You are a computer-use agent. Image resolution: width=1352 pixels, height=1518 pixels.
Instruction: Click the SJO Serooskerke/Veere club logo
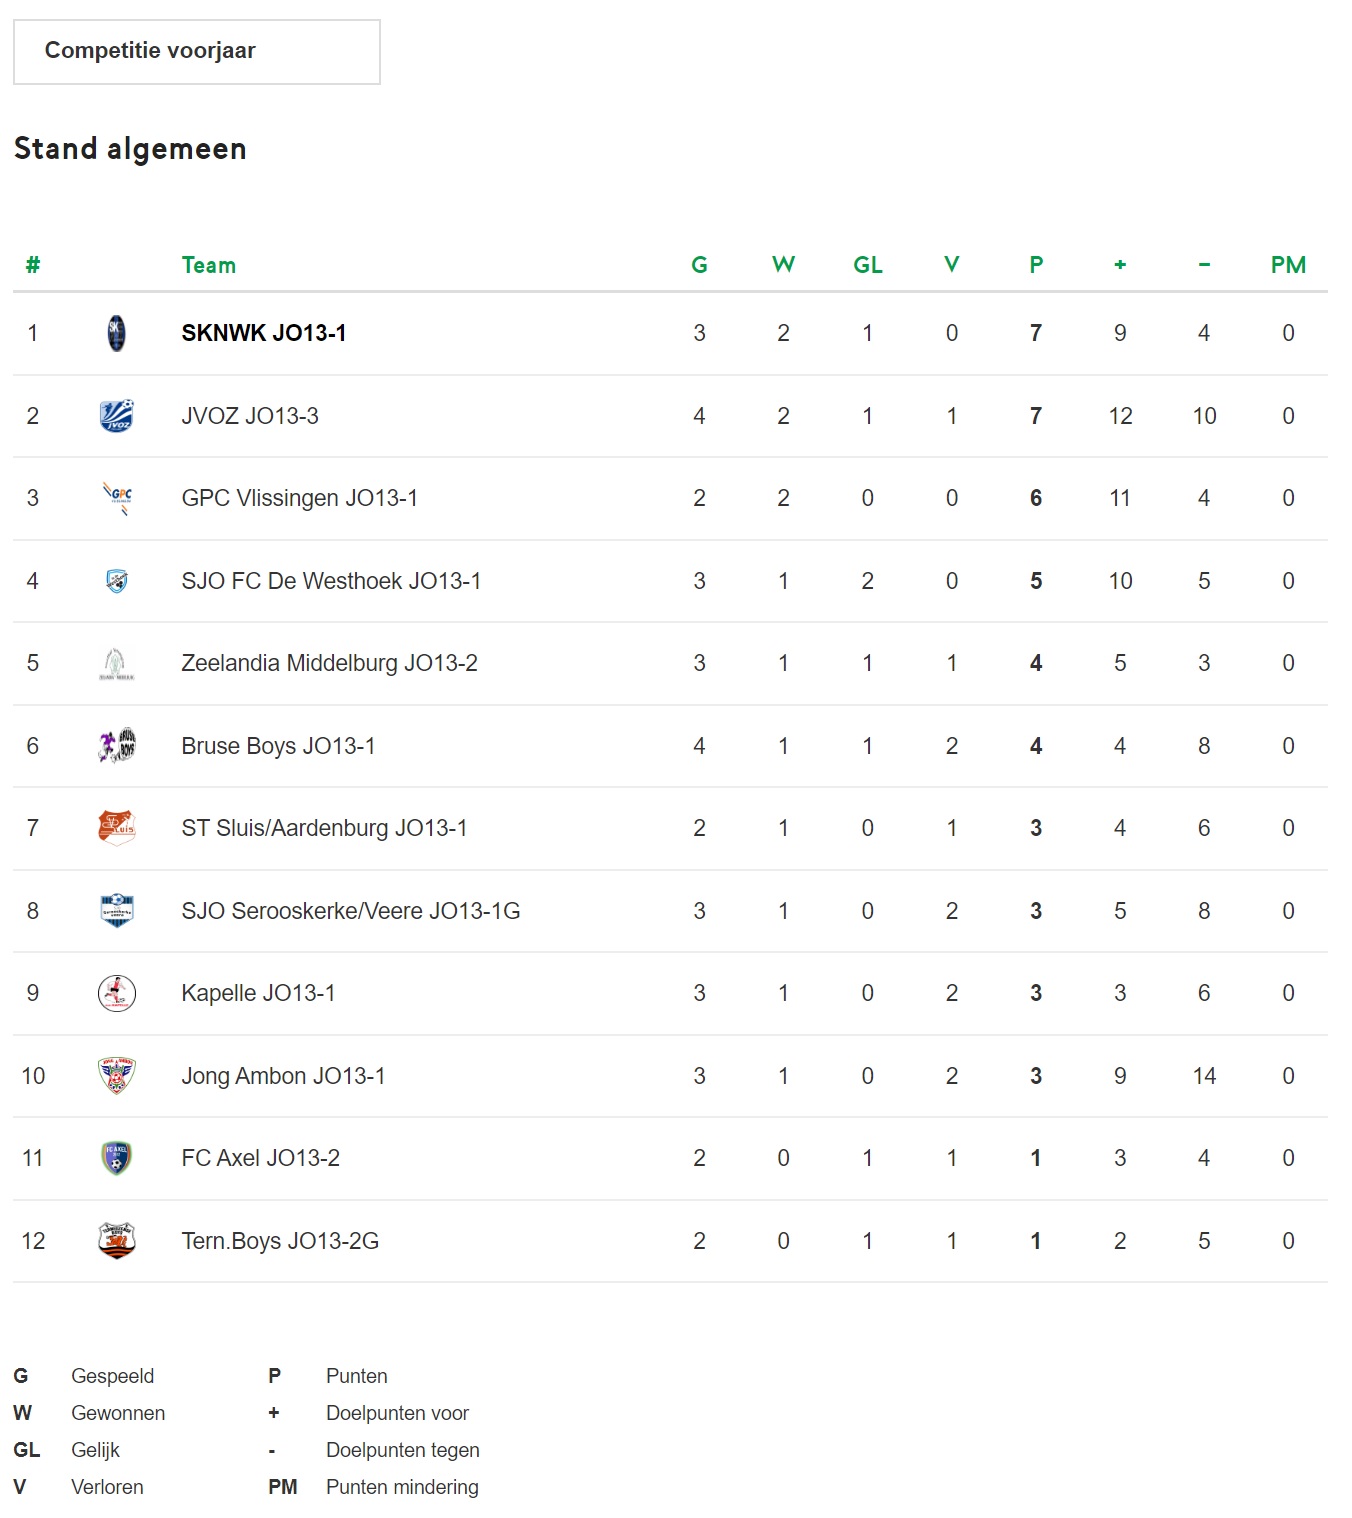[117, 911]
